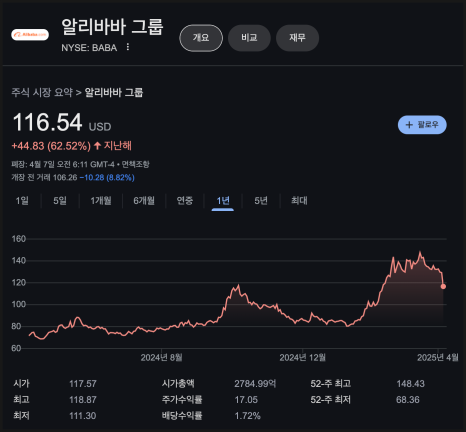The width and height of the screenshot is (466, 432).
Task: Click the 팔로우 follow button
Action: [x=422, y=125]
